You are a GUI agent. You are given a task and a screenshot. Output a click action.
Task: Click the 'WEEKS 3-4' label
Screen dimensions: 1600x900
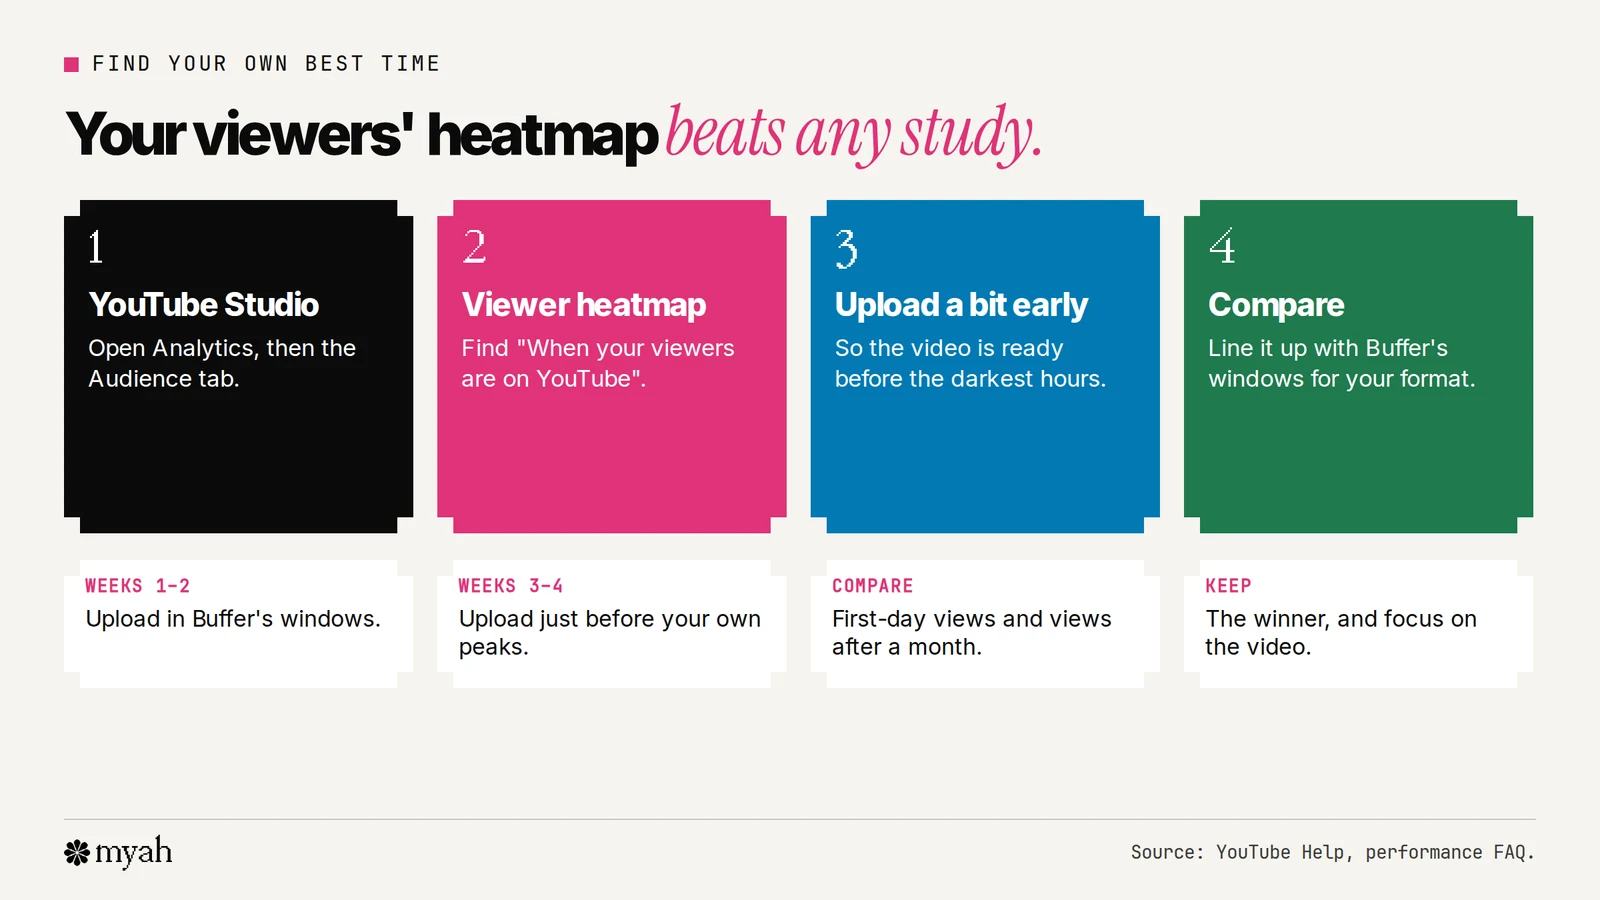click(x=511, y=586)
